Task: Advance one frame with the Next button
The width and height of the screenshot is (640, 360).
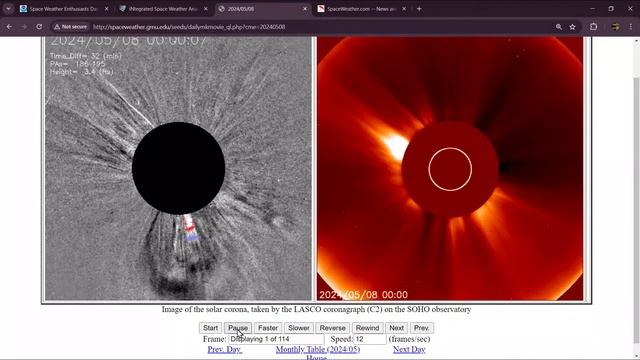Action: point(396,328)
